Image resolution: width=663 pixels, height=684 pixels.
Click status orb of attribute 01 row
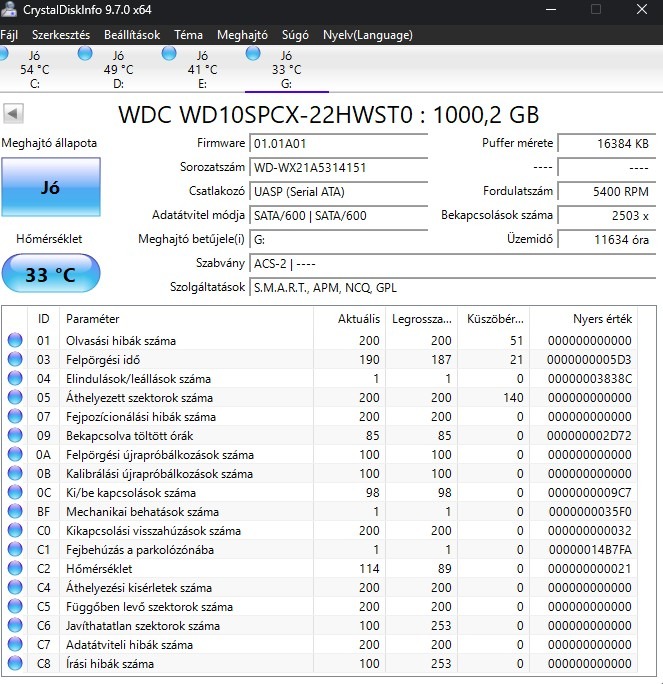point(15,340)
